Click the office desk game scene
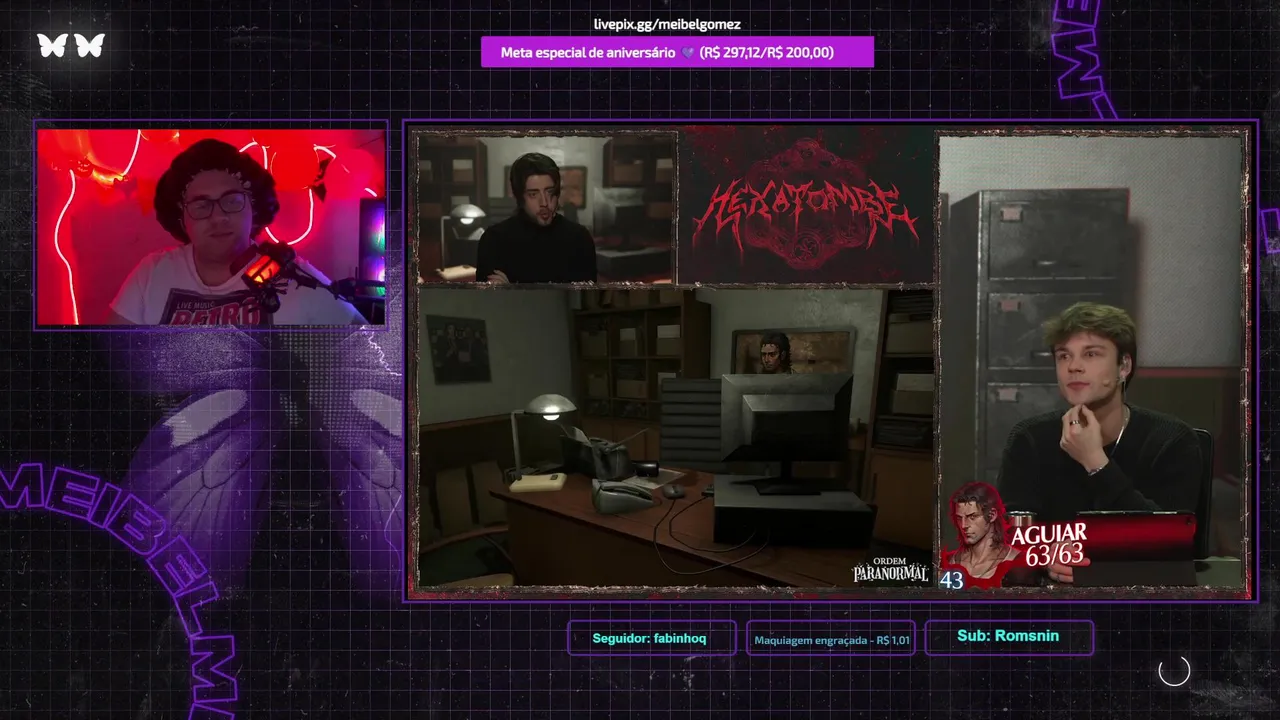Image resolution: width=1280 pixels, height=720 pixels. click(x=675, y=437)
